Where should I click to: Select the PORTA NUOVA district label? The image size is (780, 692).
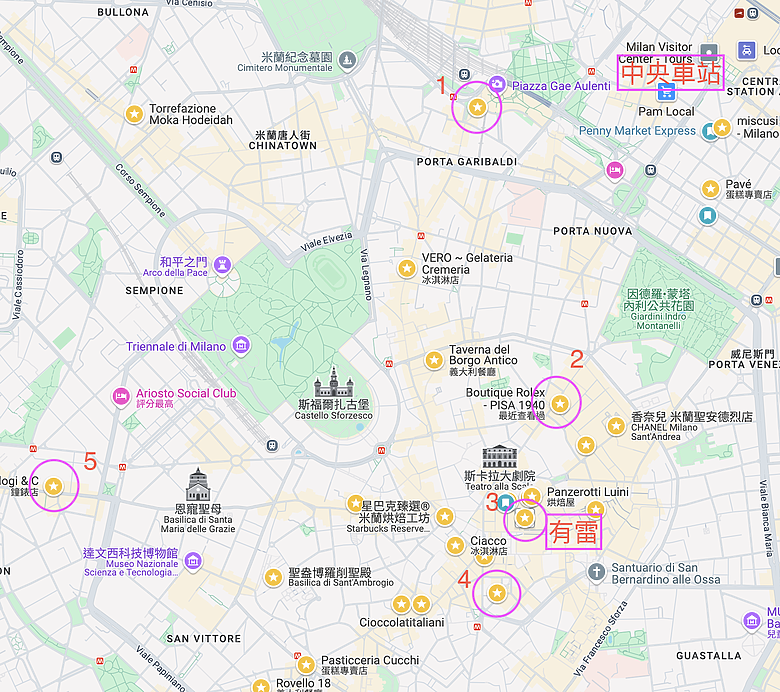592,231
